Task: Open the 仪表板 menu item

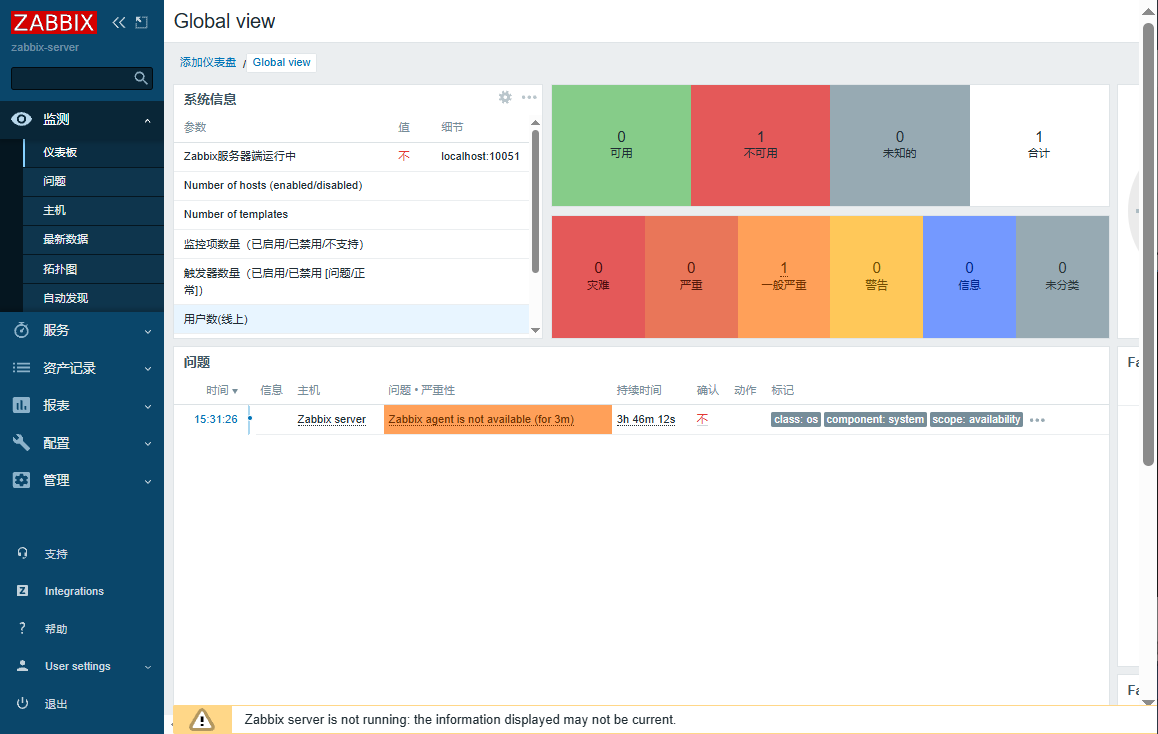Action: pos(94,152)
